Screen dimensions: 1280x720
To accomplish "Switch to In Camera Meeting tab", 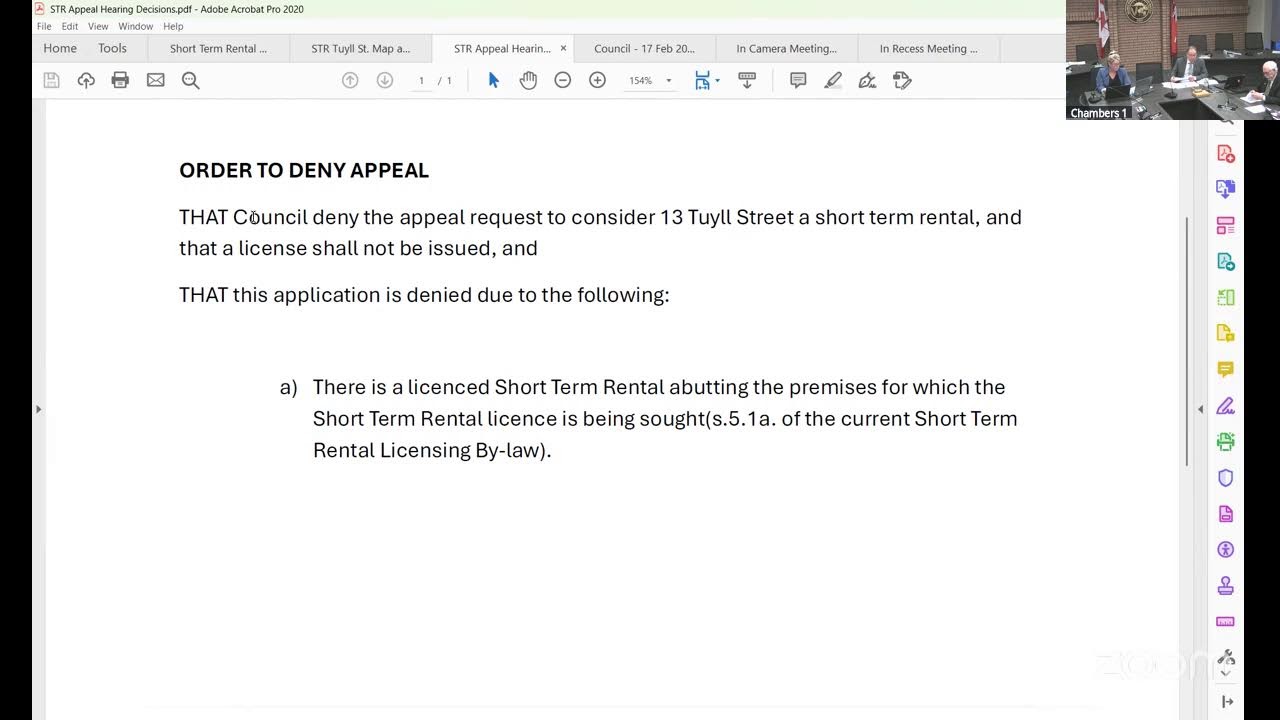I will click(x=787, y=48).
